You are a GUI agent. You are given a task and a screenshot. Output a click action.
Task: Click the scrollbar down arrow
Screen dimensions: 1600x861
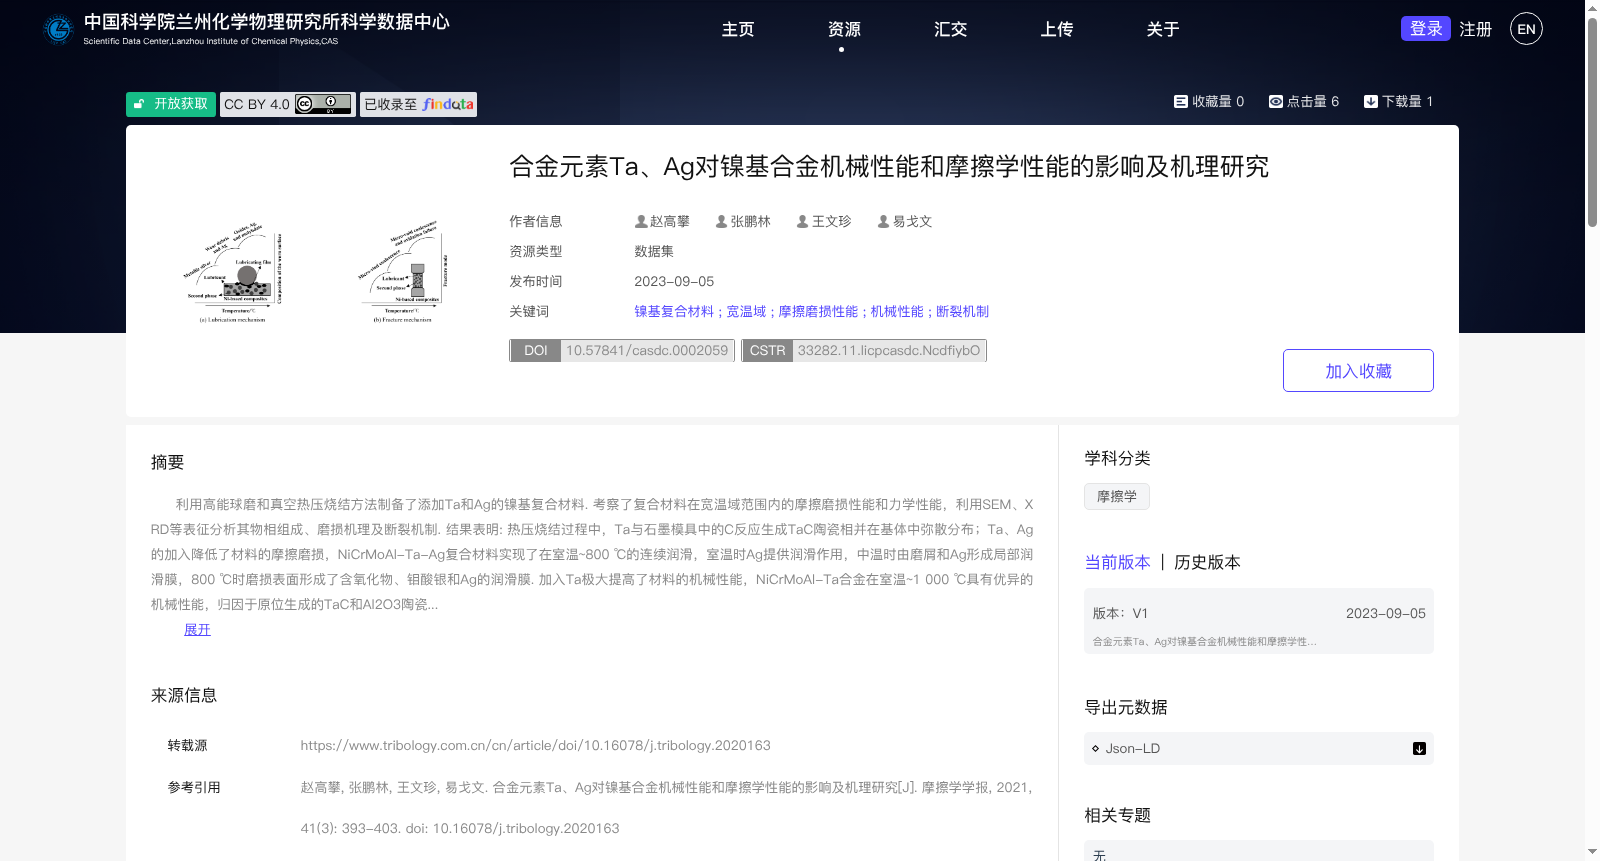(1592, 852)
